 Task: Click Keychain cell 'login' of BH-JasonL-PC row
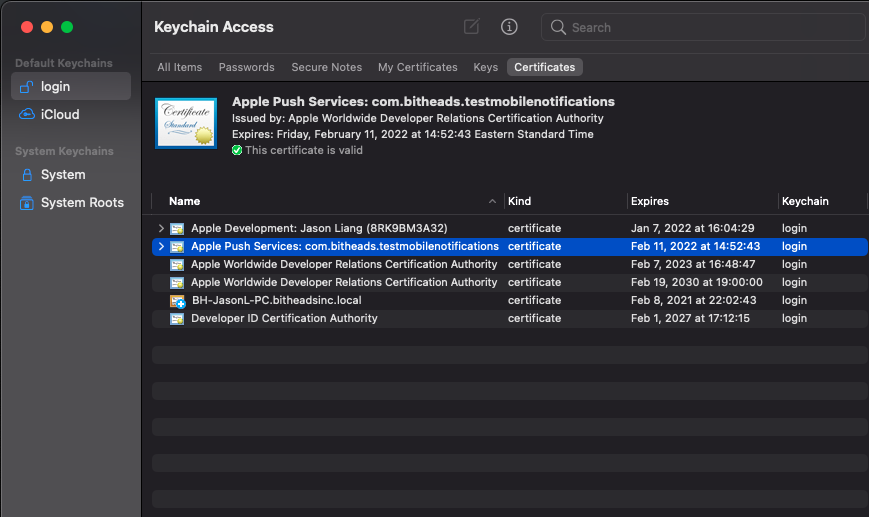click(x=794, y=300)
